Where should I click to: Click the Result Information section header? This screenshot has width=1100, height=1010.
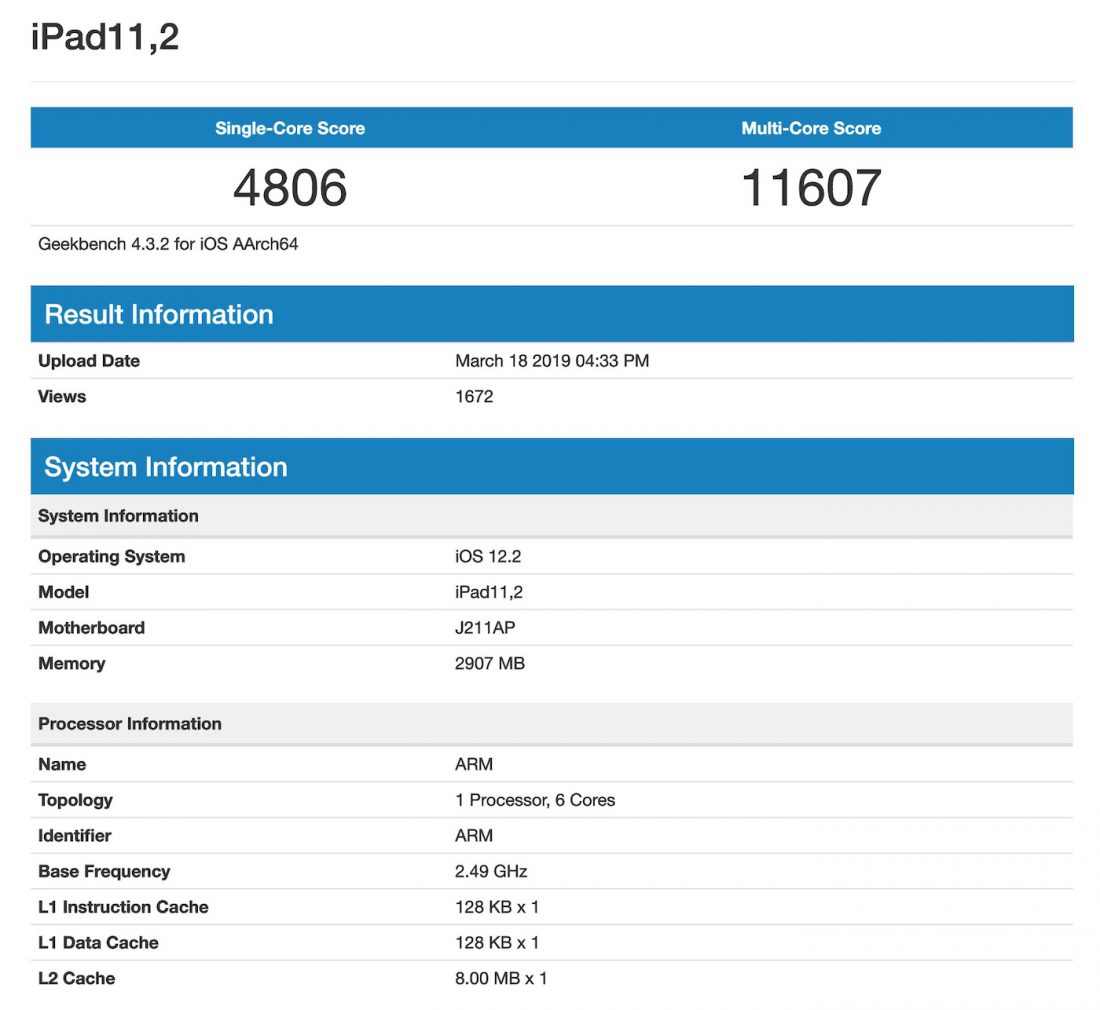click(x=158, y=314)
